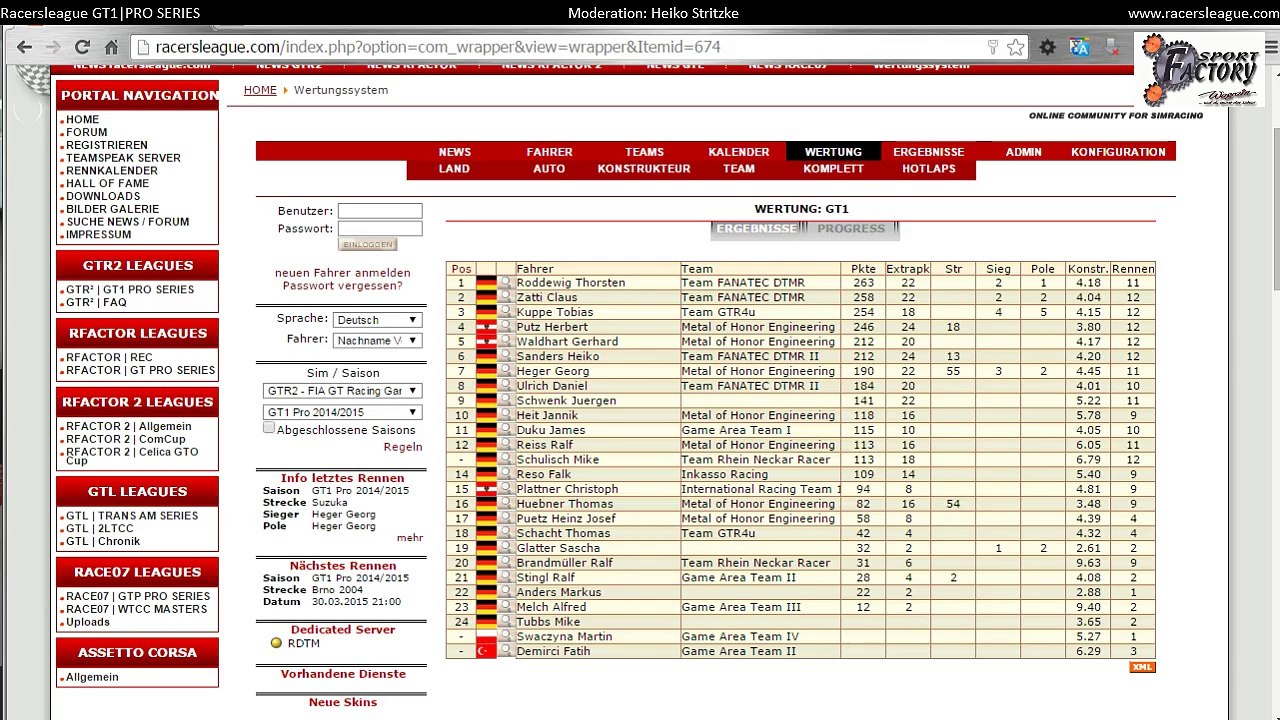Open the TEAMS menu item
This screenshot has width=1280, height=720.
[x=644, y=152]
